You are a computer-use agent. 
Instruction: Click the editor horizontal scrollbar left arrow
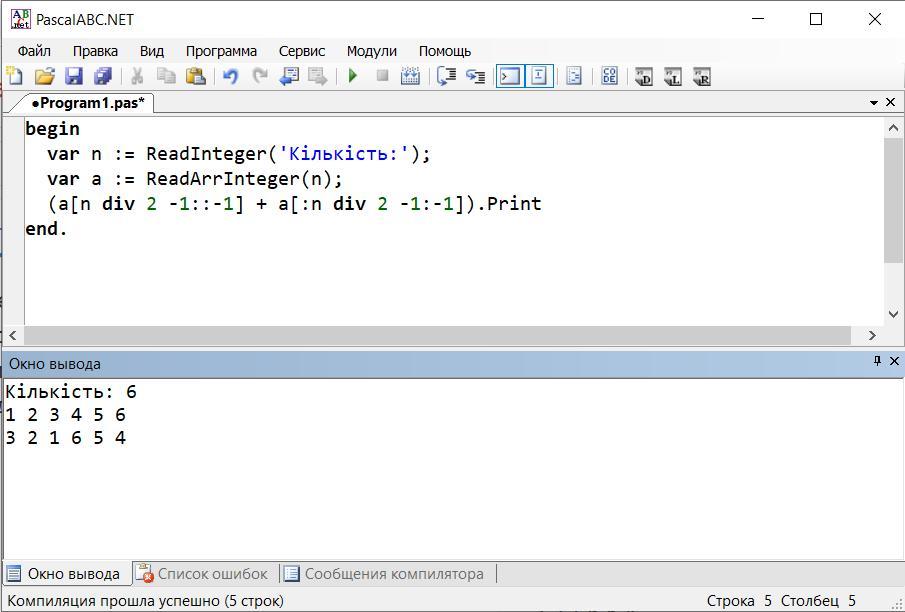(x=13, y=335)
